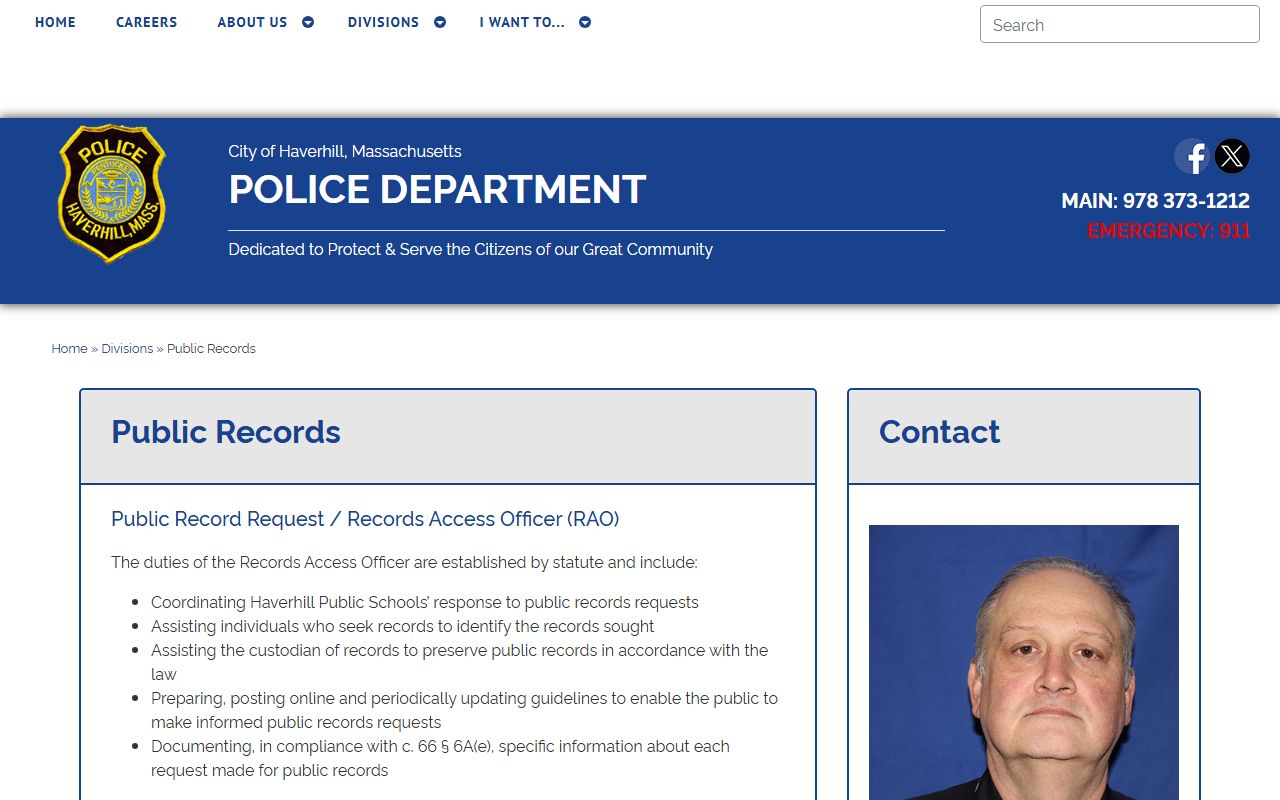This screenshot has height=800, width=1280.
Task: Click bullet about Preparing, posting online guidelines
Action: tap(464, 710)
